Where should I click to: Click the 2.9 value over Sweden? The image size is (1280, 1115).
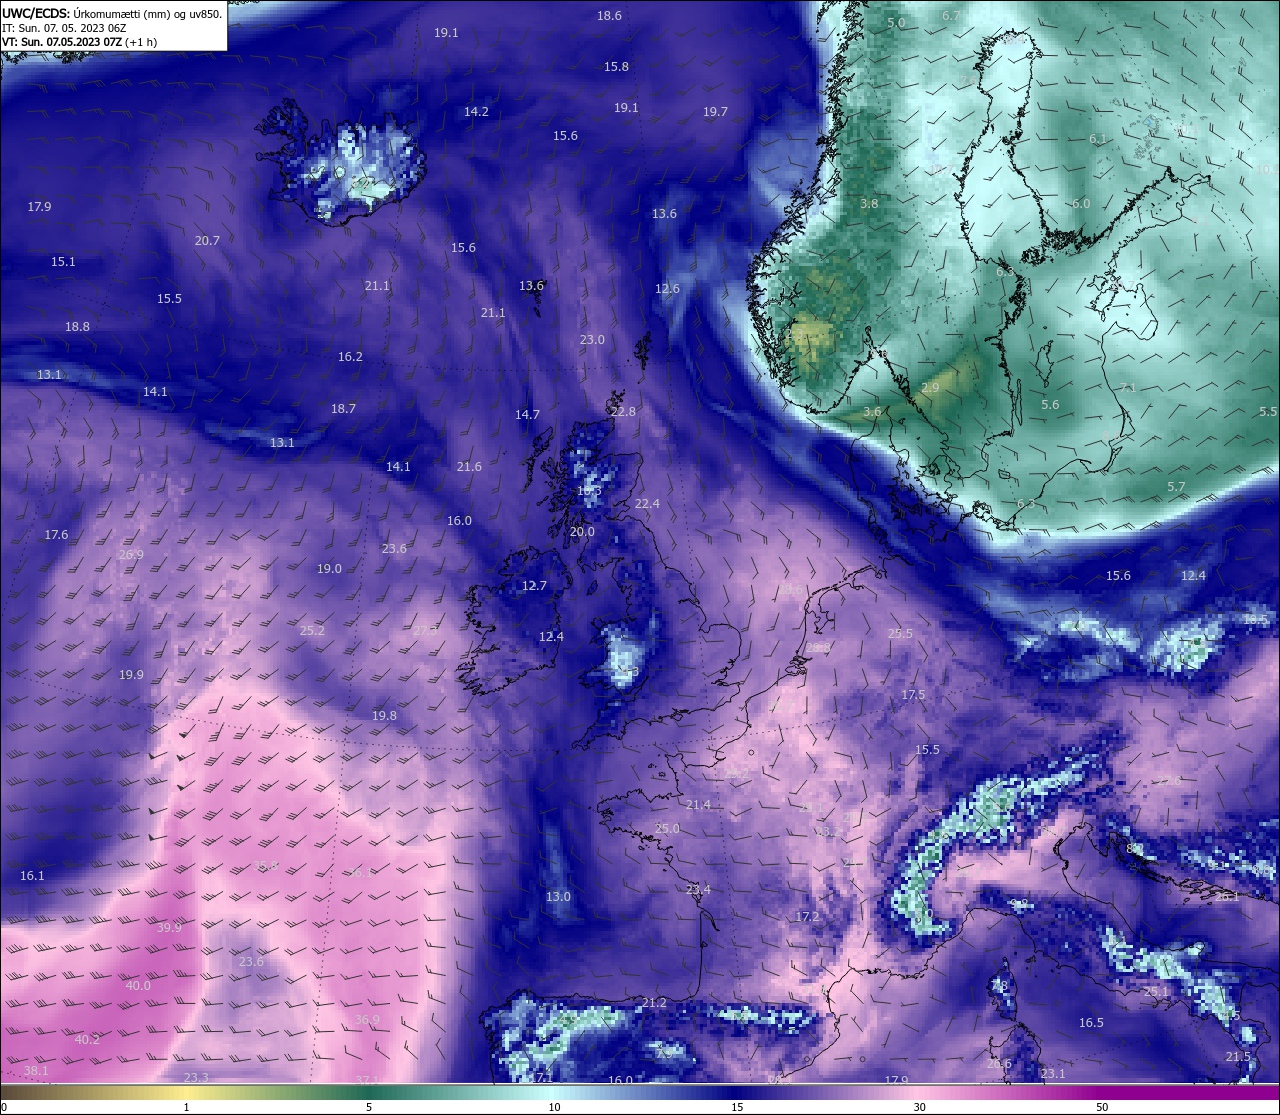(x=930, y=388)
